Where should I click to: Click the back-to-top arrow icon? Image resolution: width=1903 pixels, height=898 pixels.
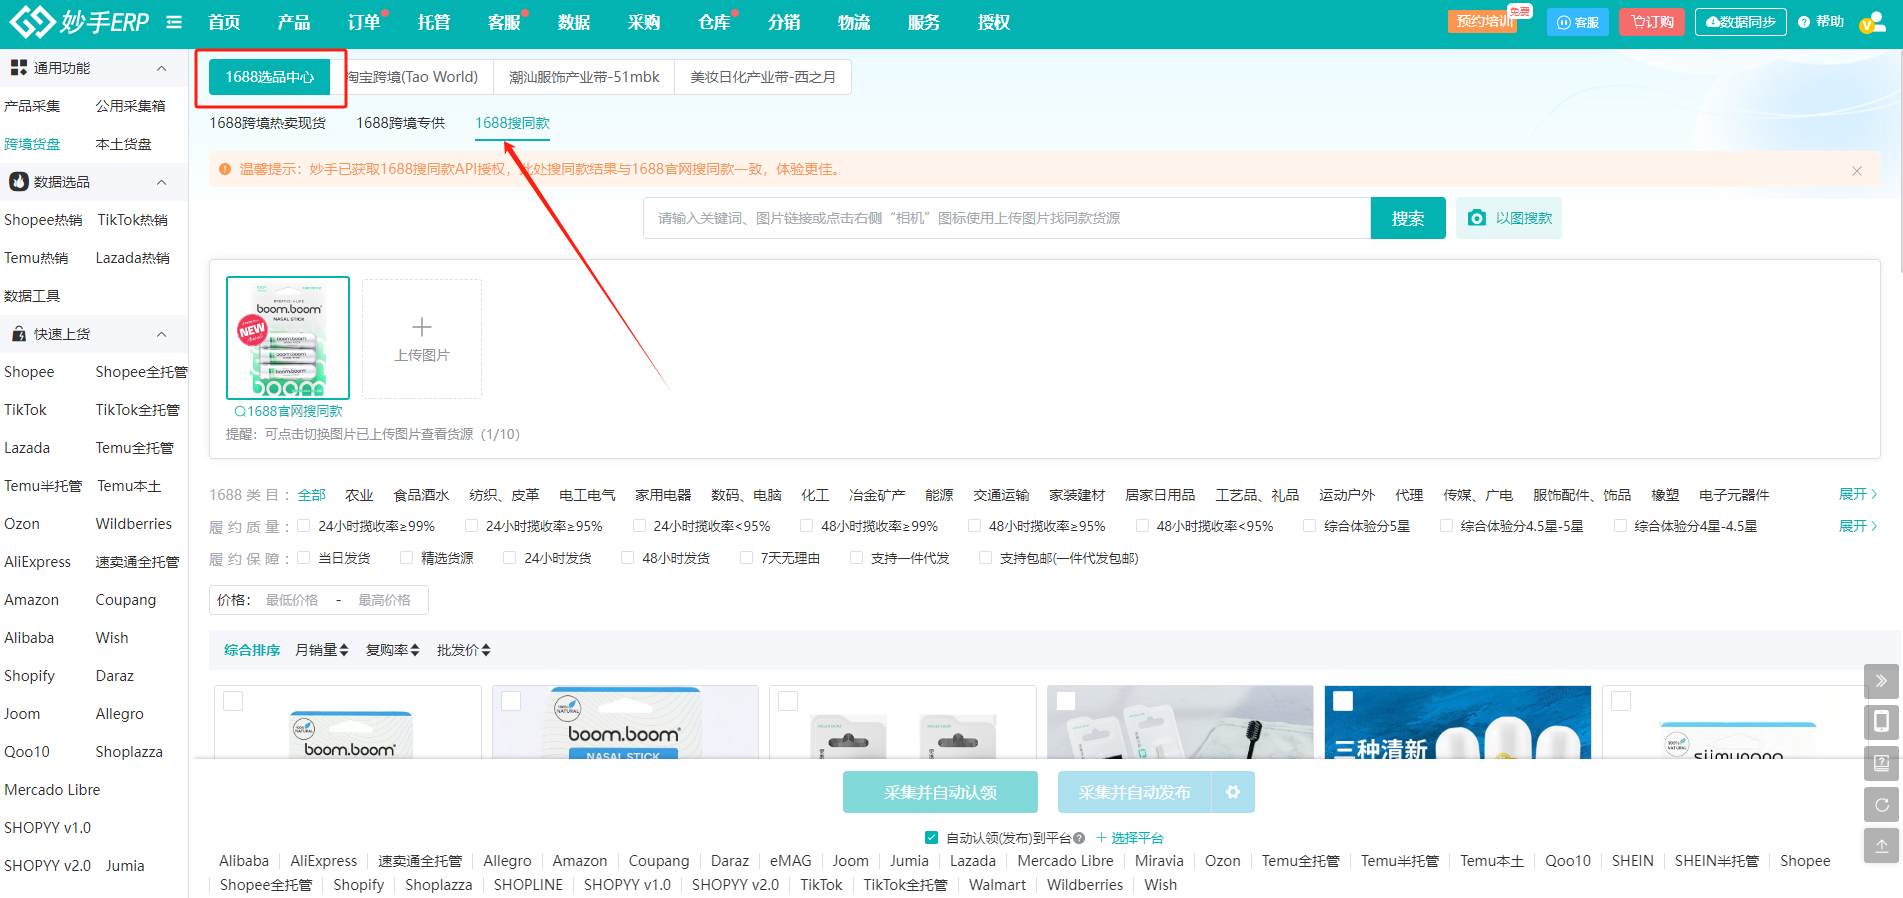pyautogui.click(x=1881, y=845)
